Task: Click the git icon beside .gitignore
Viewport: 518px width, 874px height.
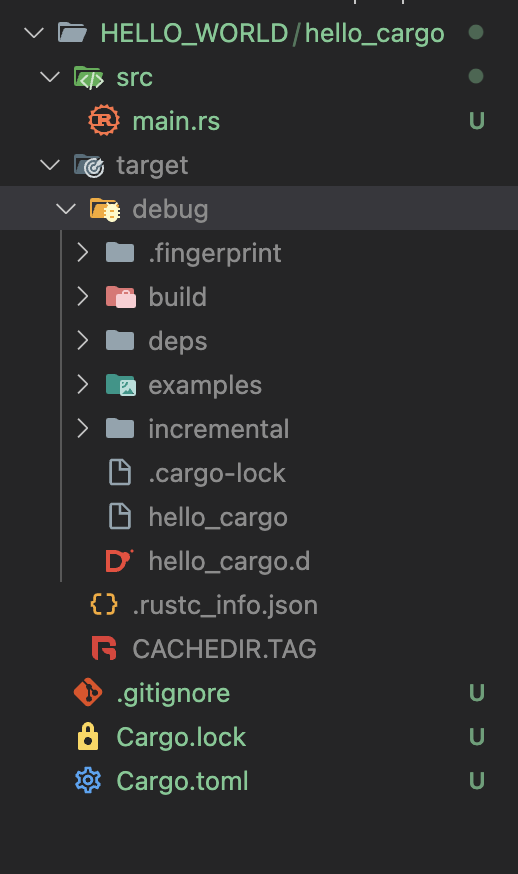Action: [88, 692]
